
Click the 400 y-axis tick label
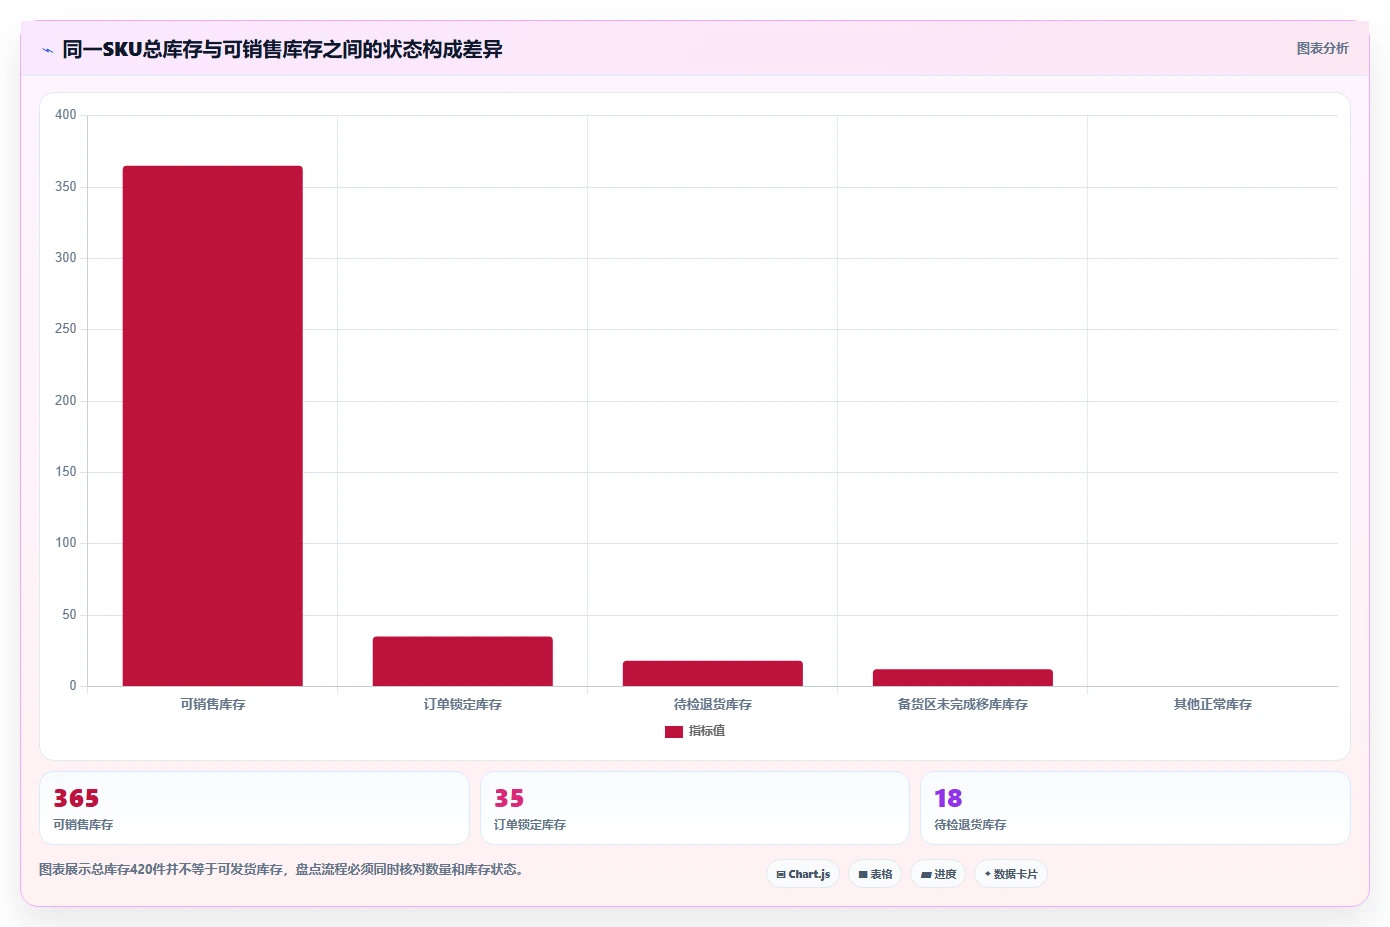point(66,115)
